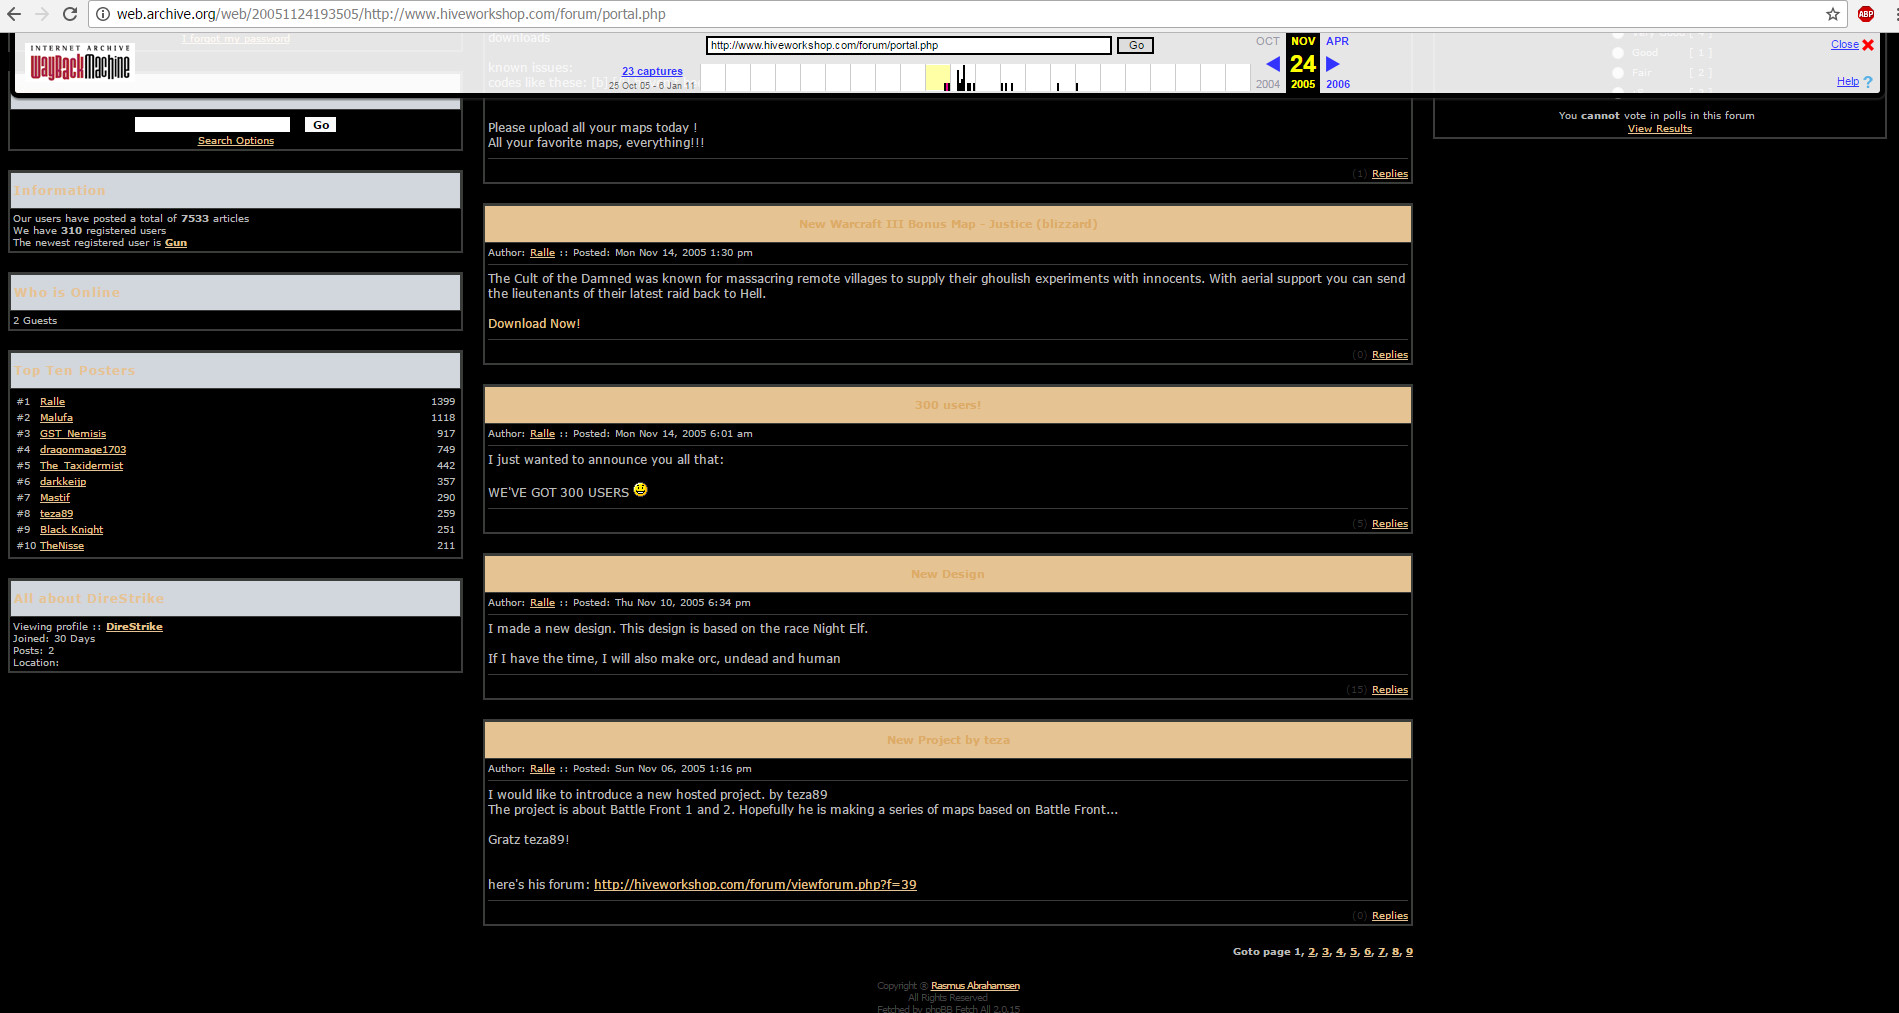Screen dimensions: 1899x1013
Task: Go to page 3 of news
Action: coord(1326,952)
